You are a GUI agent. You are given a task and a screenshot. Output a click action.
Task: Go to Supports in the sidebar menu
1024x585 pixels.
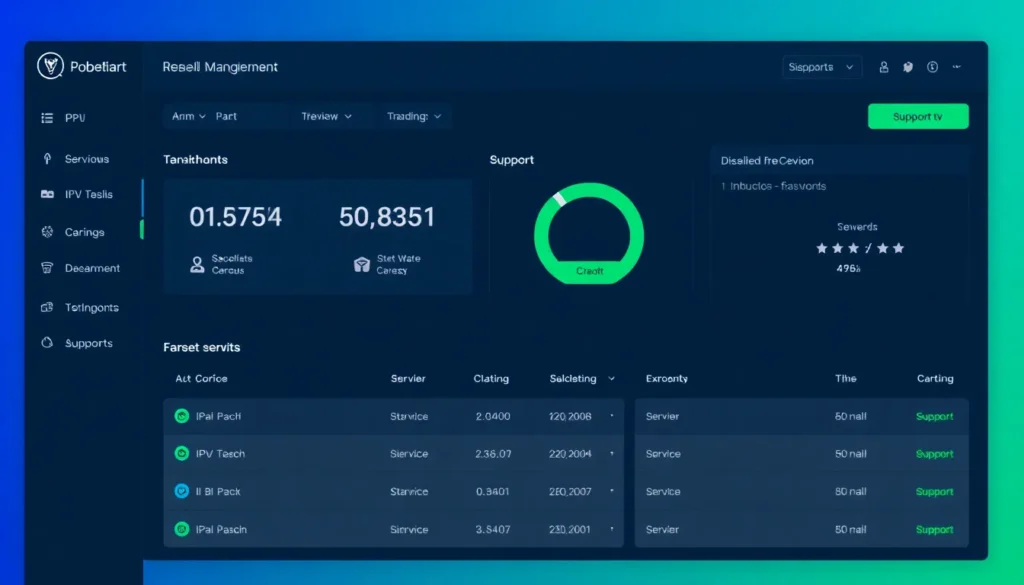point(88,343)
